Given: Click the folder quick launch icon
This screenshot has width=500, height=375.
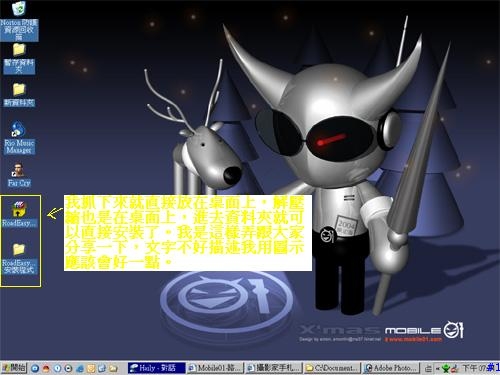Looking at the screenshot, I should 113,368.
